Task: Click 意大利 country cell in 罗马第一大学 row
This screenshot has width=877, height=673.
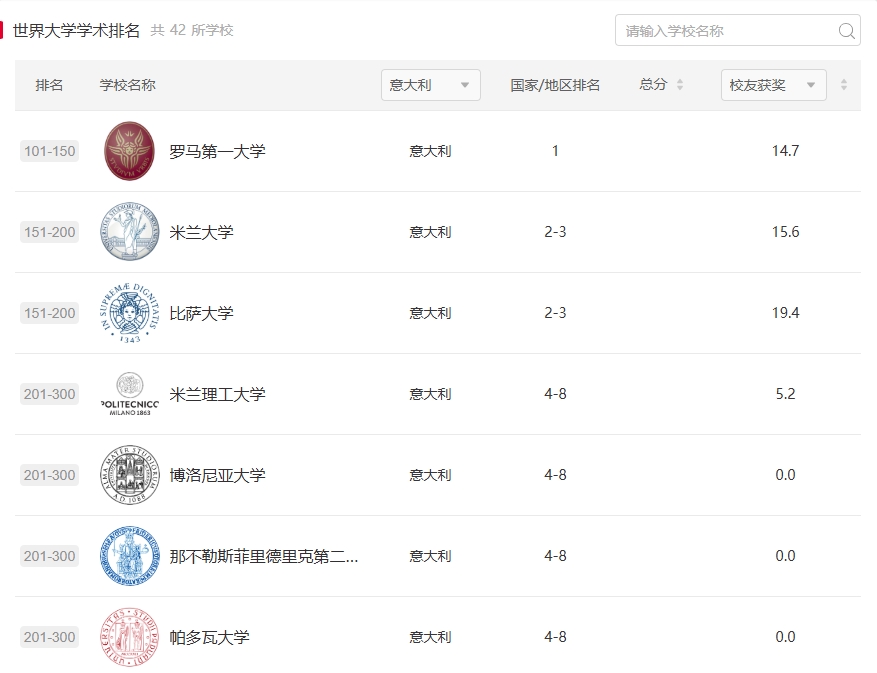Action: click(x=430, y=151)
